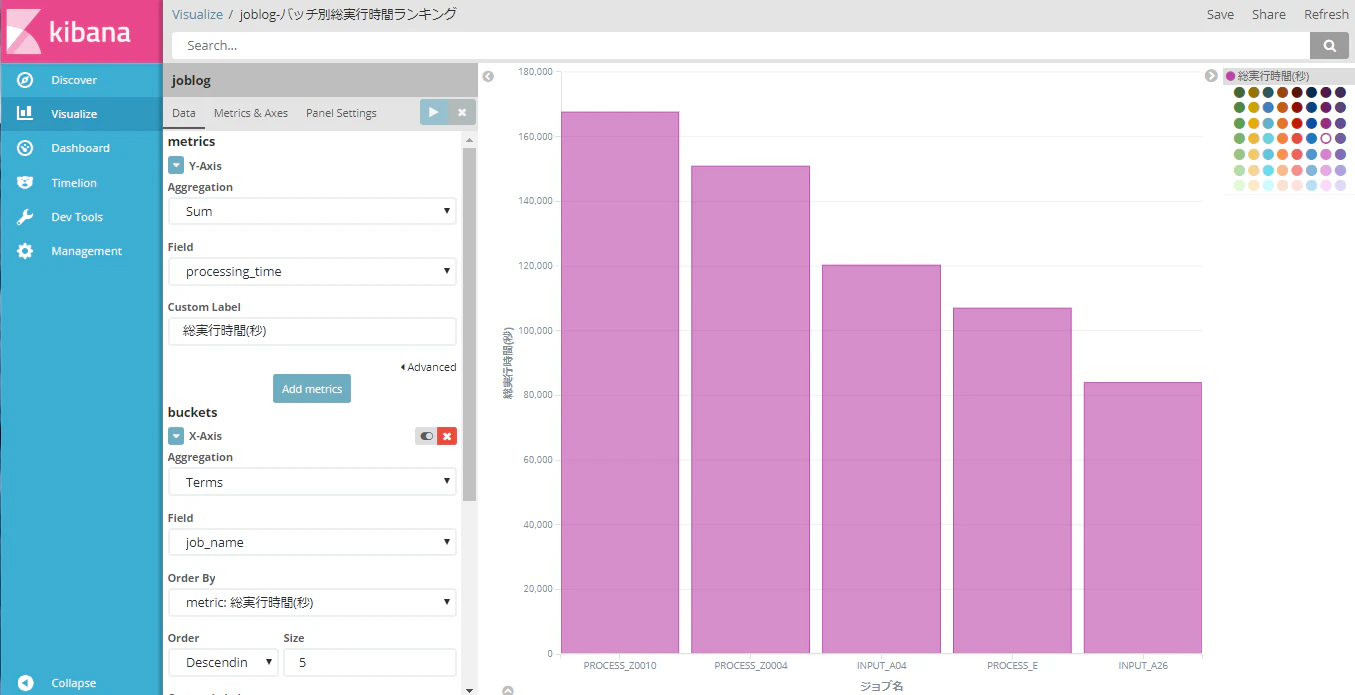Click Refresh in the top menu
Viewport: 1355px width, 695px height.
(x=1326, y=14)
